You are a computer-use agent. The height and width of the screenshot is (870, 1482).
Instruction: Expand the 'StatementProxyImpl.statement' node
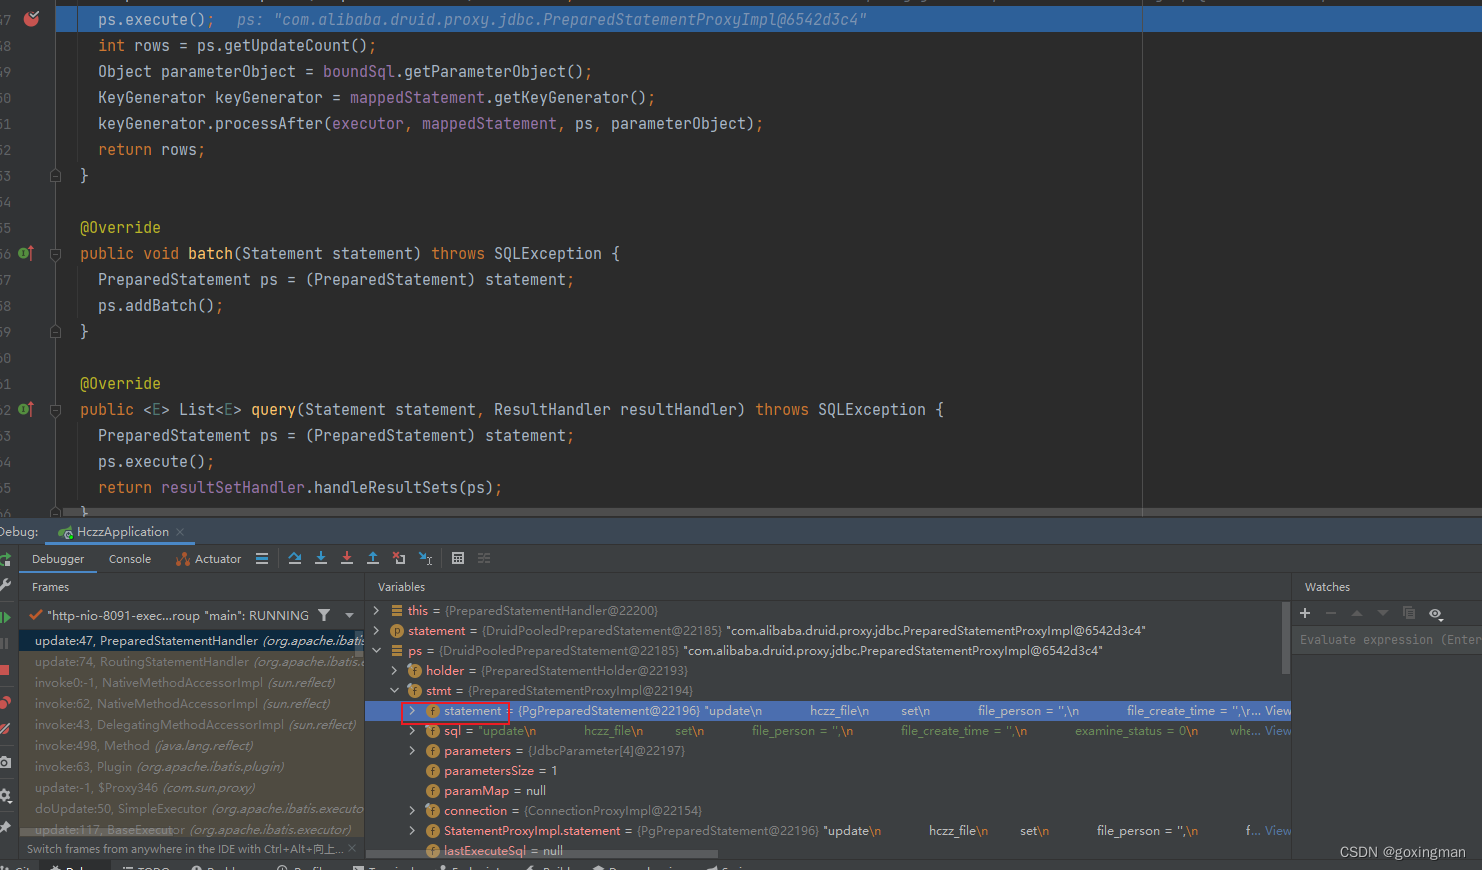412,831
